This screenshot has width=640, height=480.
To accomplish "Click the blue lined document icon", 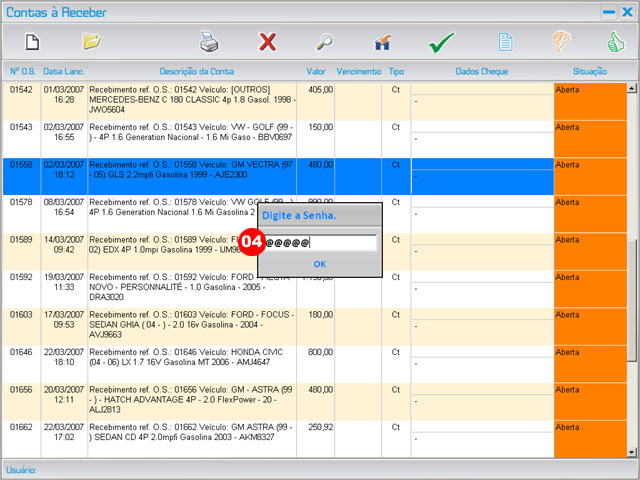I will pyautogui.click(x=506, y=42).
